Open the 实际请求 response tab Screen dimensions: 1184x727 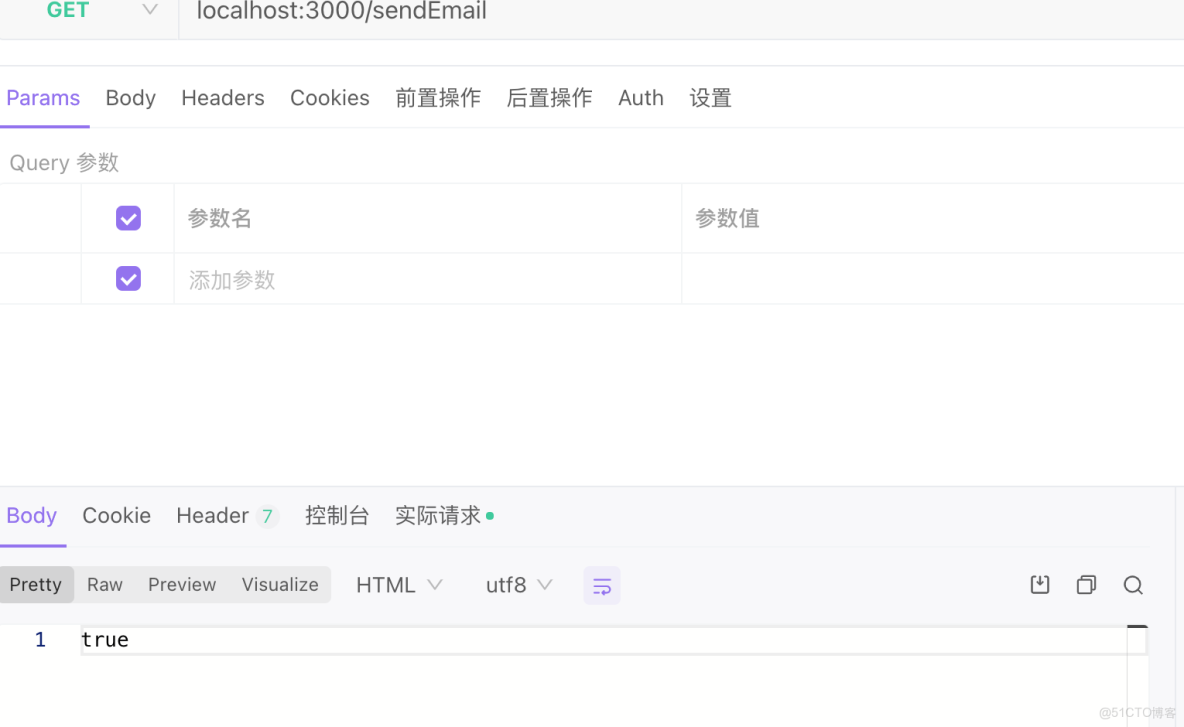pos(437,514)
